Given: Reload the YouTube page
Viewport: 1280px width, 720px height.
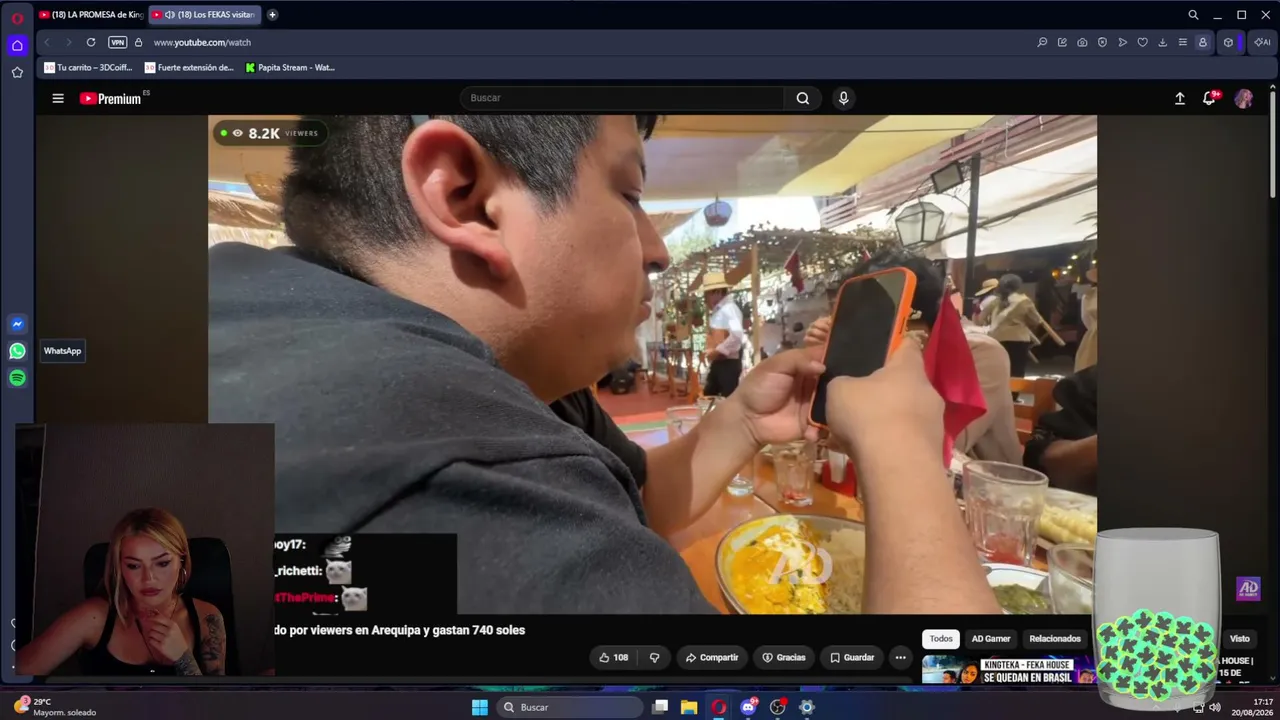Looking at the screenshot, I should click(x=91, y=42).
